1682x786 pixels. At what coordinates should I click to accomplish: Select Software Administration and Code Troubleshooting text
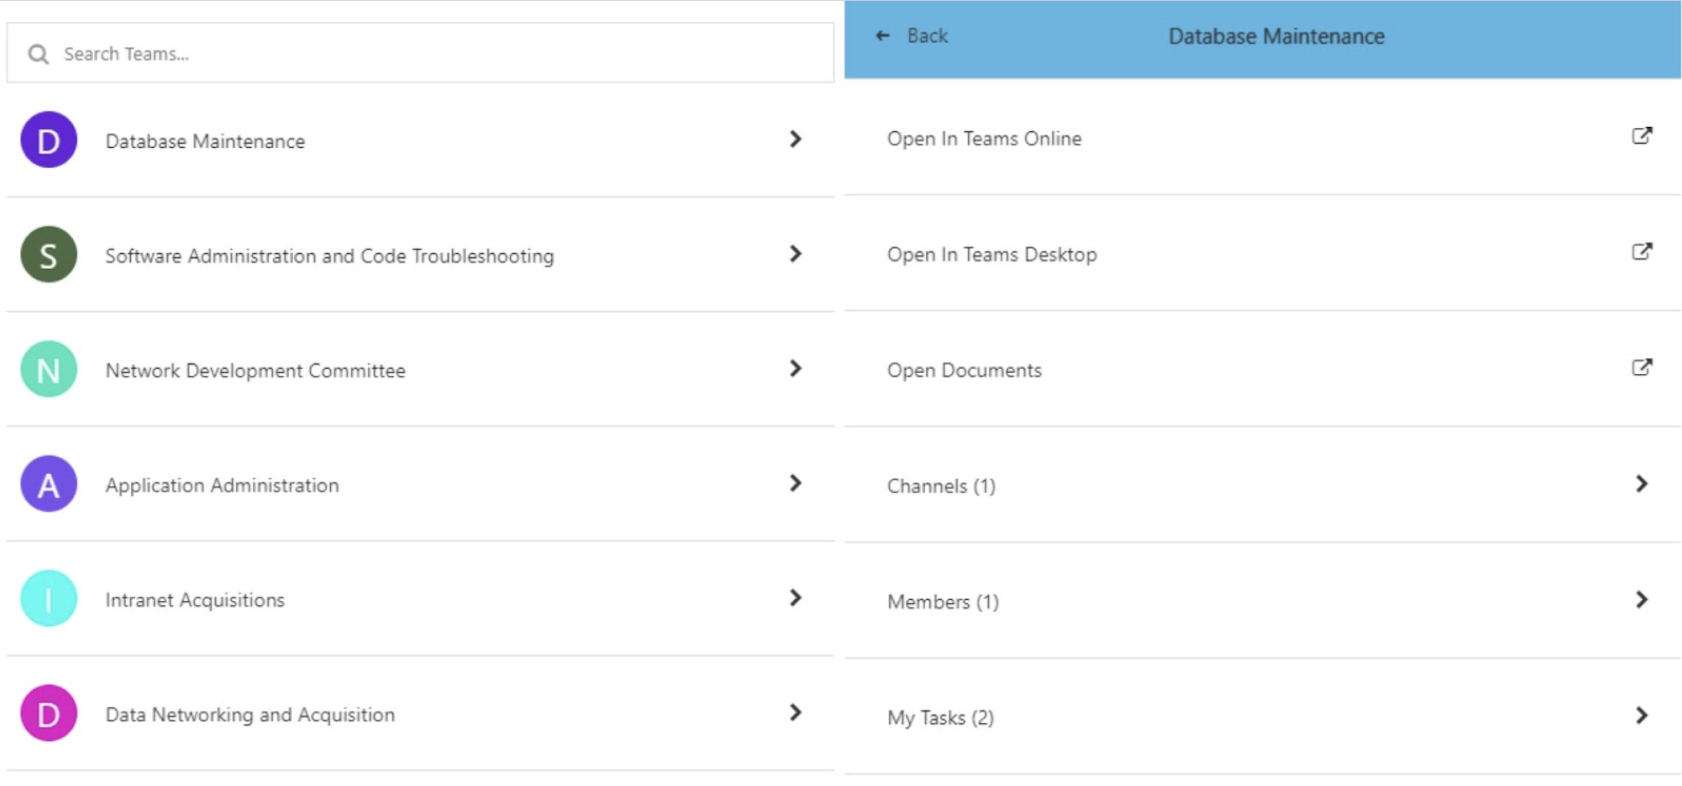coord(329,256)
